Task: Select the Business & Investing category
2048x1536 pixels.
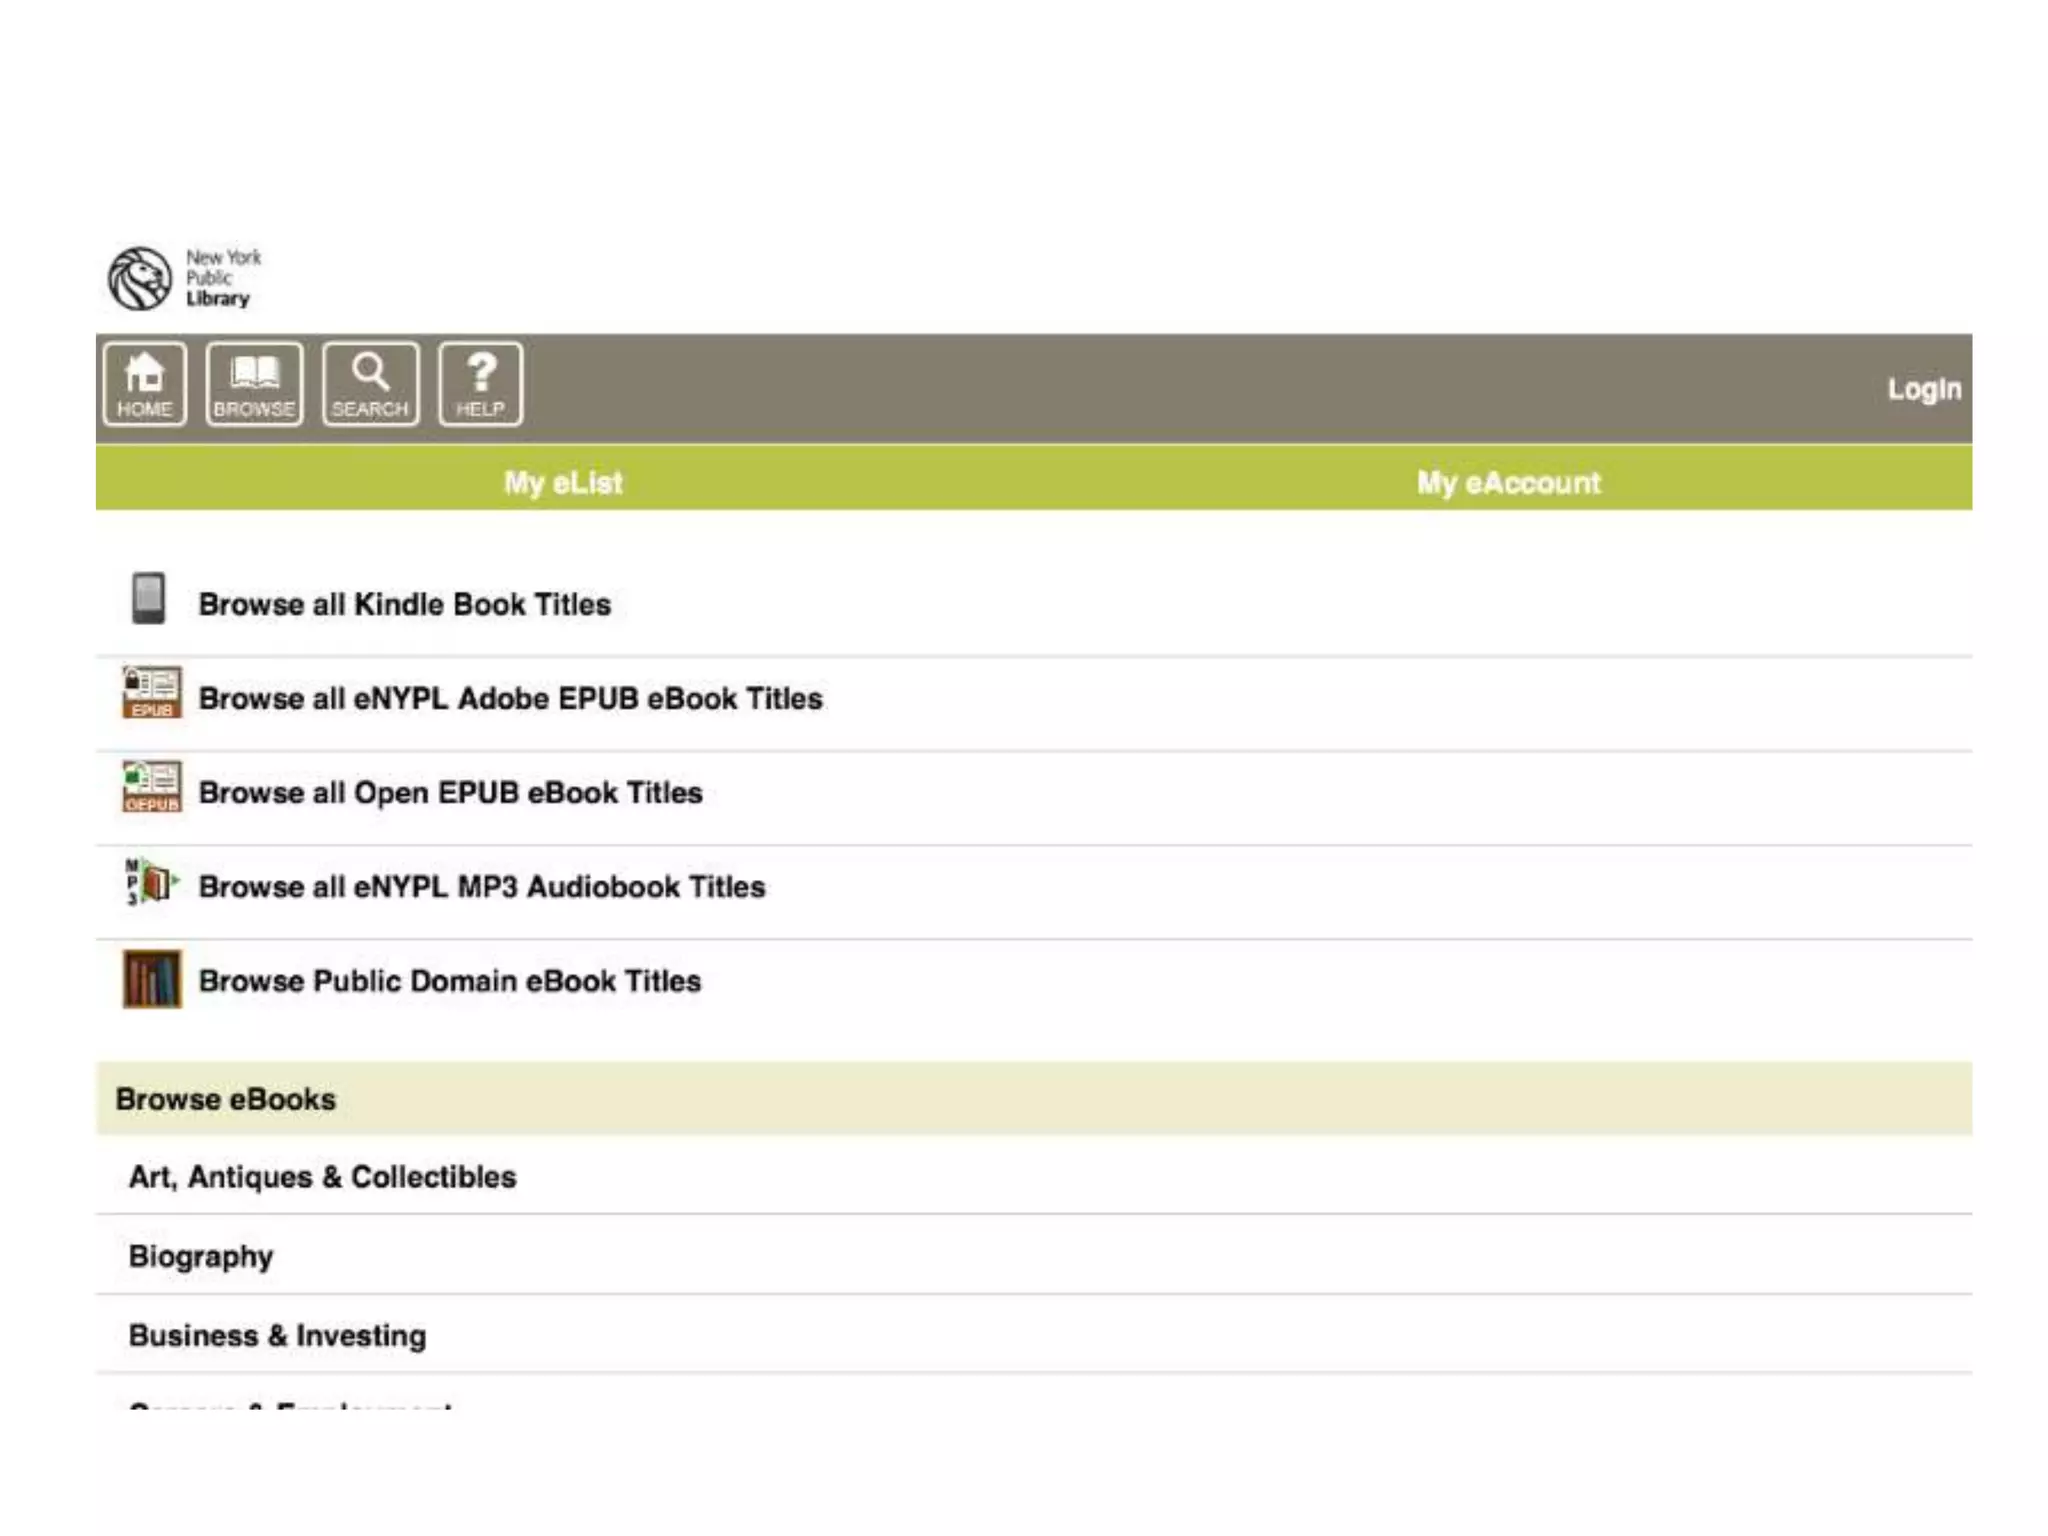Action: coord(277,1335)
